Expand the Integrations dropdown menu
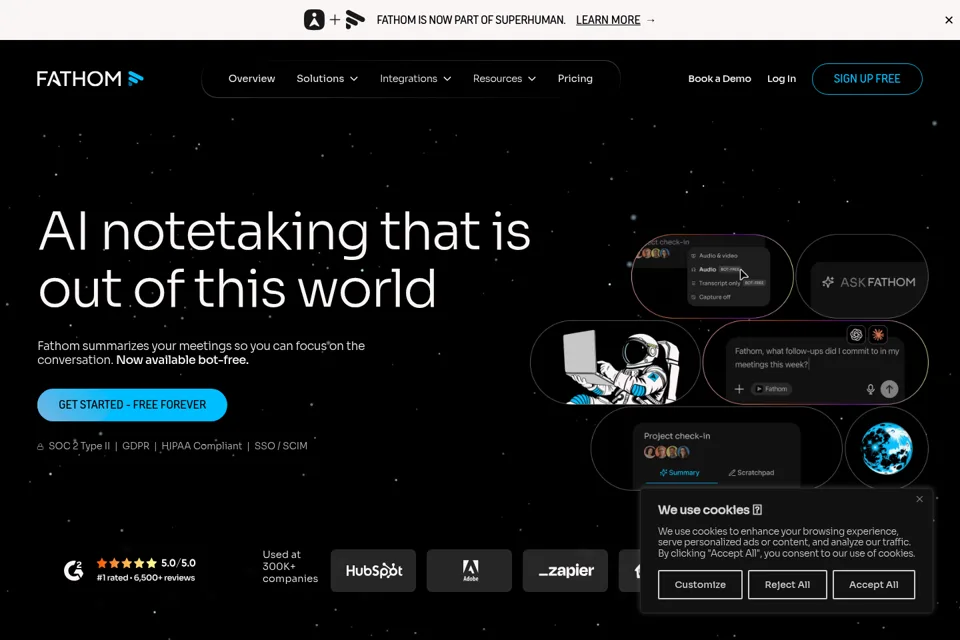The image size is (960, 640). 415,78
